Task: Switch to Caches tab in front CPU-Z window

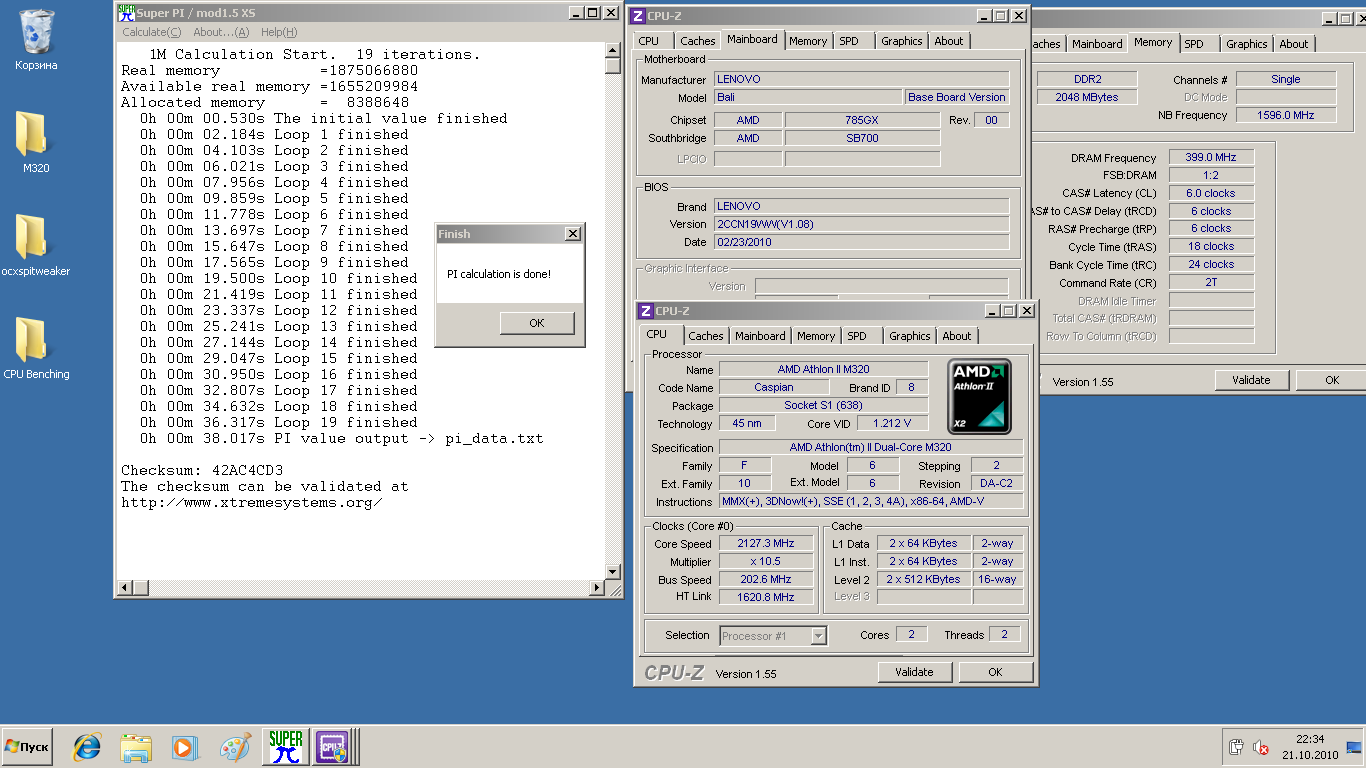Action: (706, 336)
